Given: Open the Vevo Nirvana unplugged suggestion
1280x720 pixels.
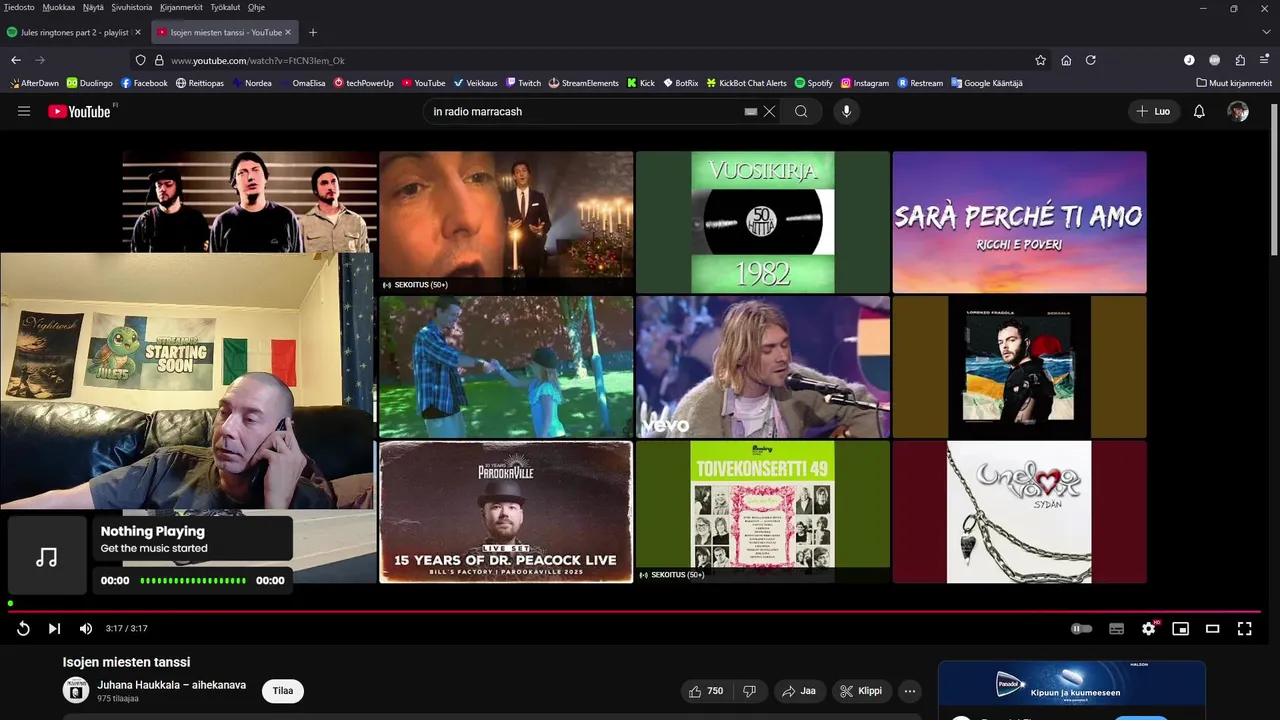Looking at the screenshot, I should pyautogui.click(x=762, y=367).
